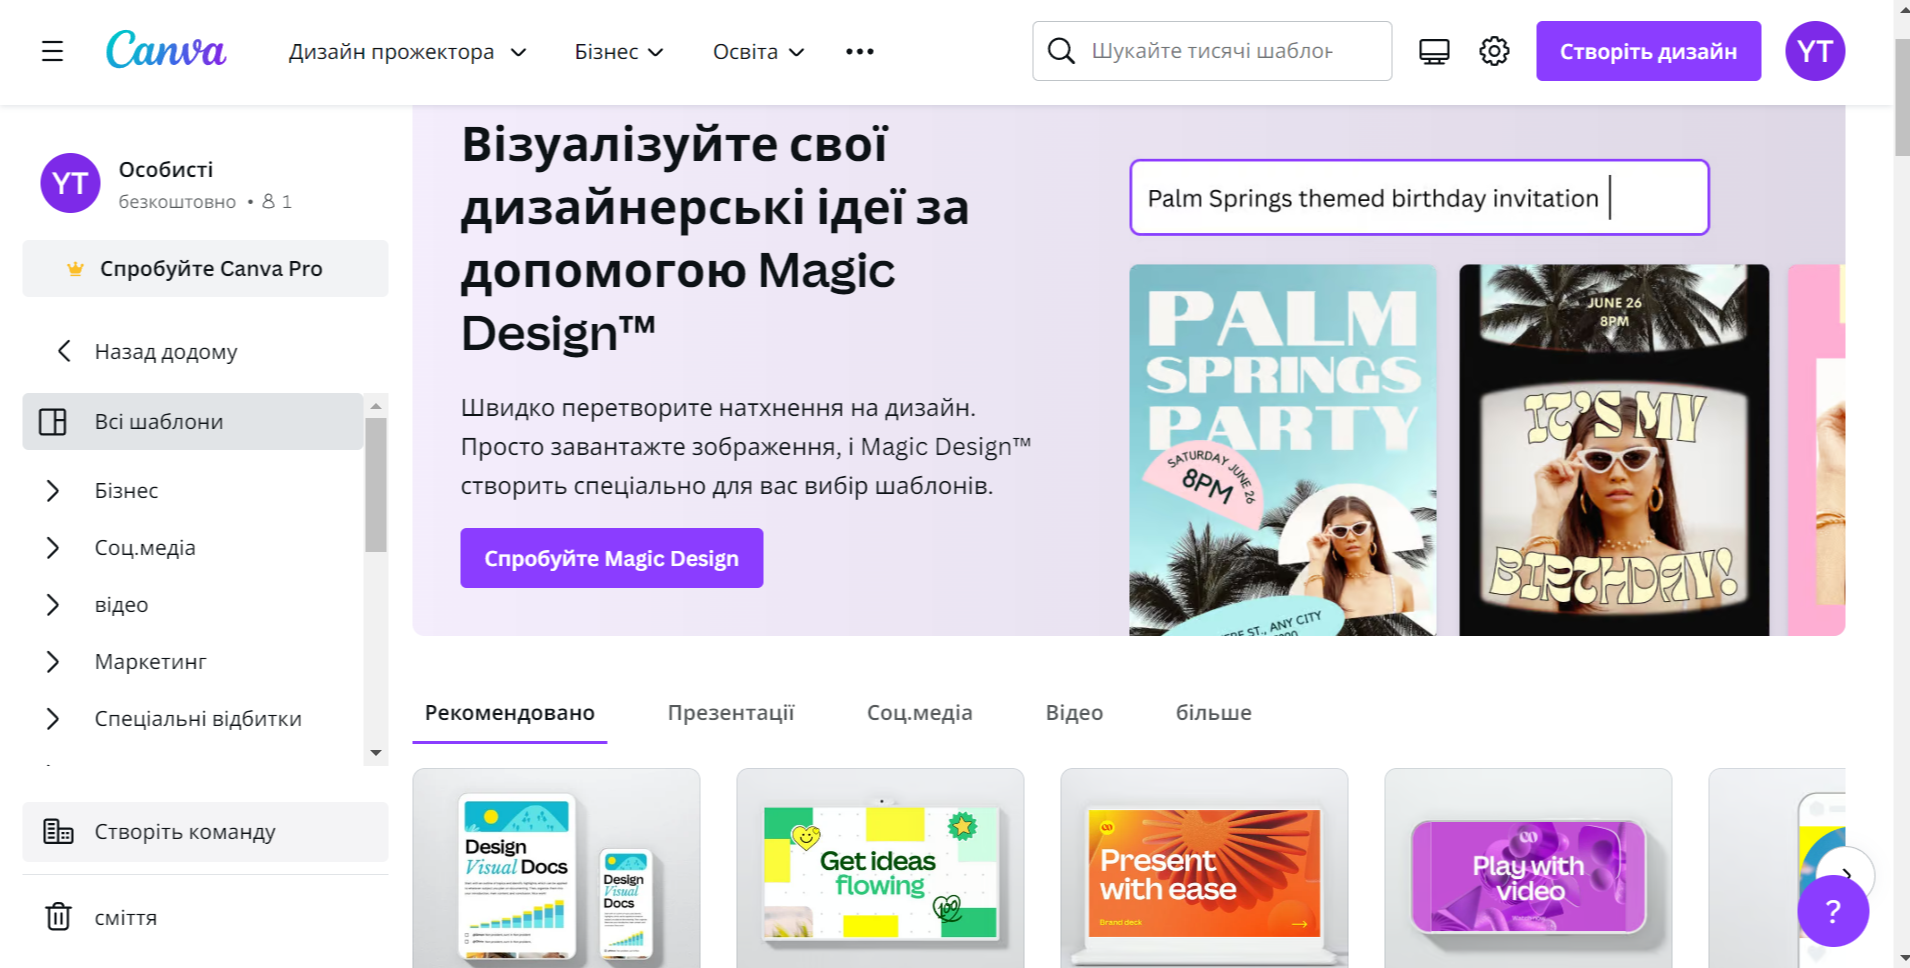Screen dimensions: 1910x968
Task: Open the It's My Birthday template thumbnail
Action: [1614, 450]
